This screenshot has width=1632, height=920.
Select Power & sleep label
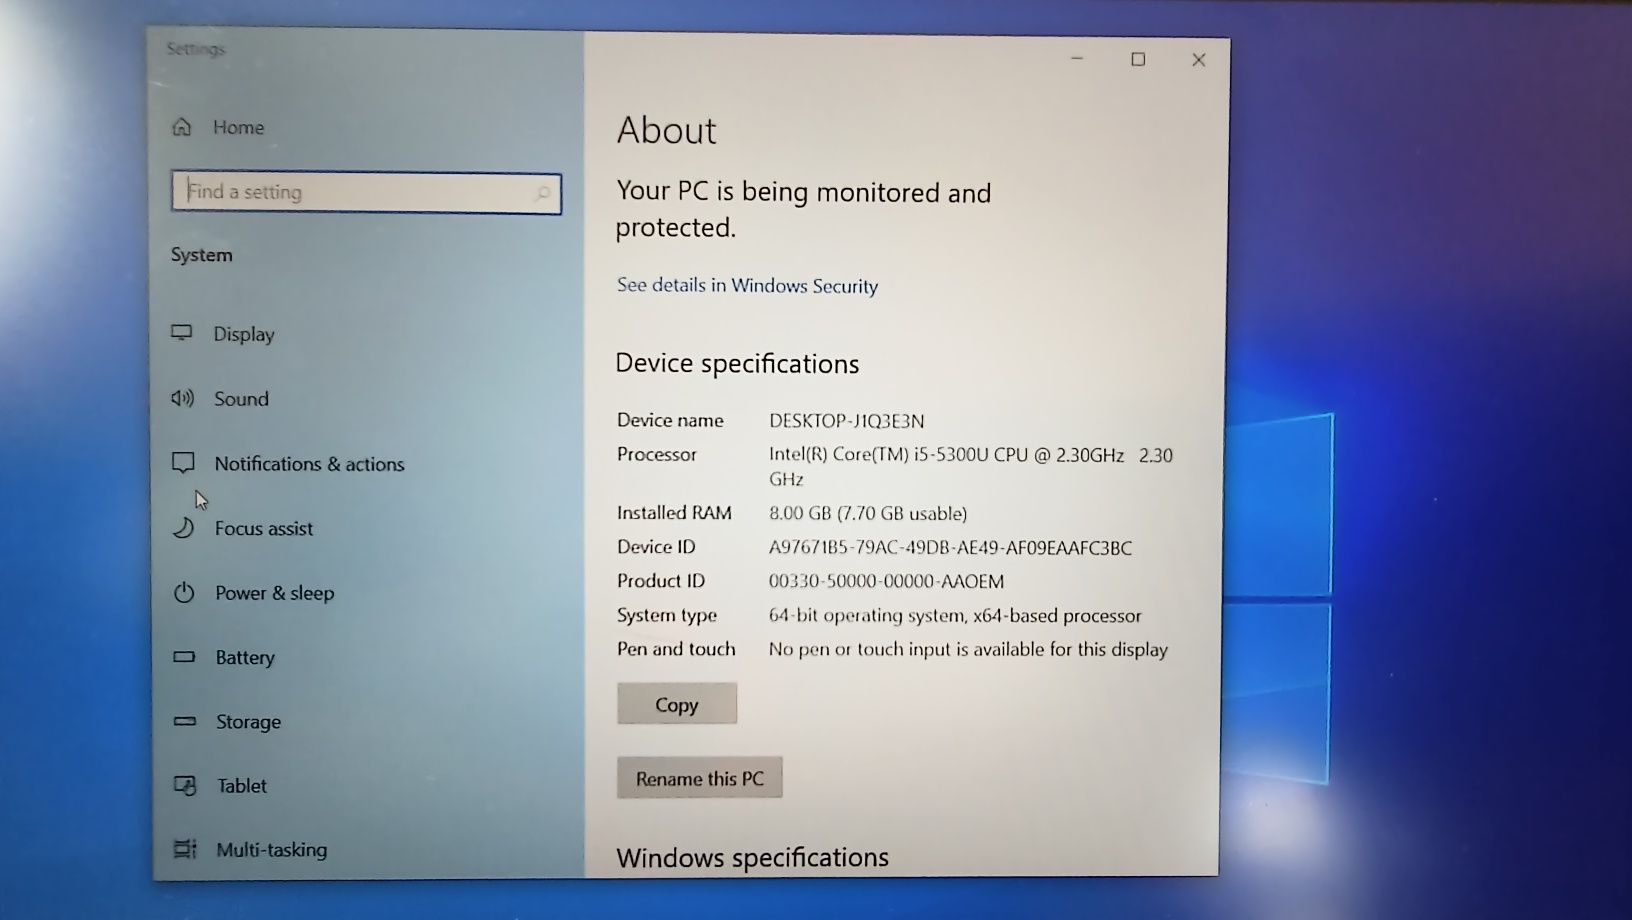coord(274,593)
